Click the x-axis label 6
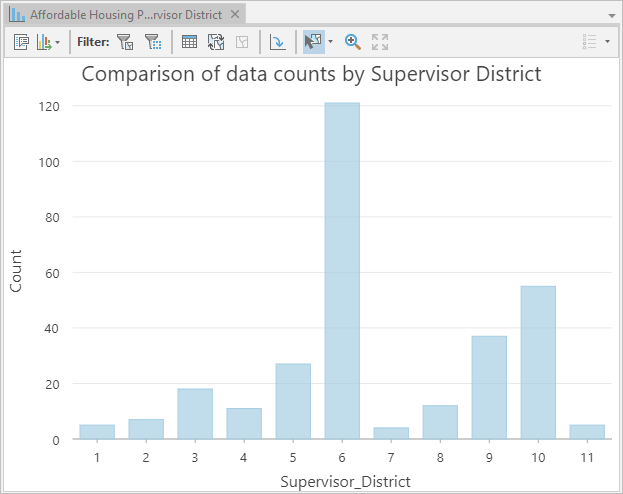623x494 pixels. click(x=342, y=458)
